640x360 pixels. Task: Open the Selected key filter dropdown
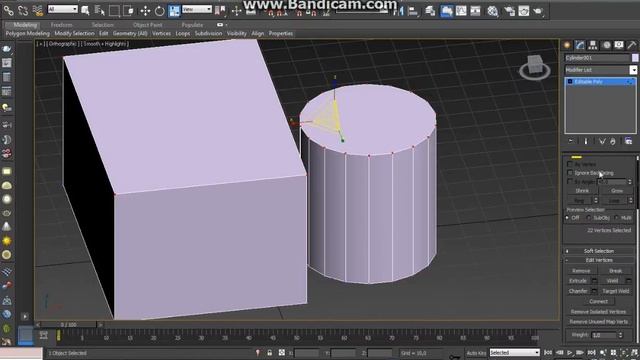coord(514,353)
